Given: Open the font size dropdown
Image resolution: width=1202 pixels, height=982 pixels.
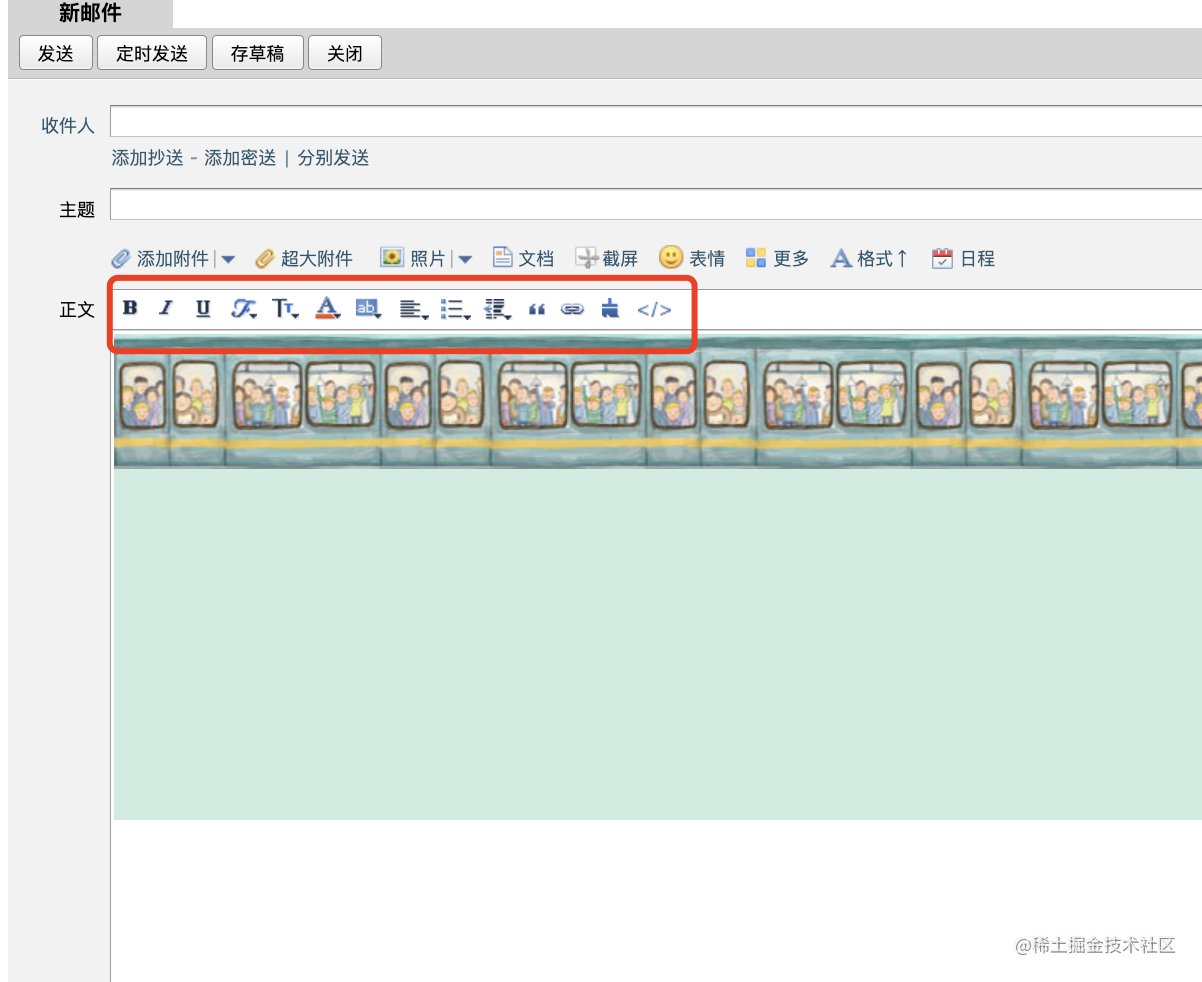Looking at the screenshot, I should [x=285, y=309].
